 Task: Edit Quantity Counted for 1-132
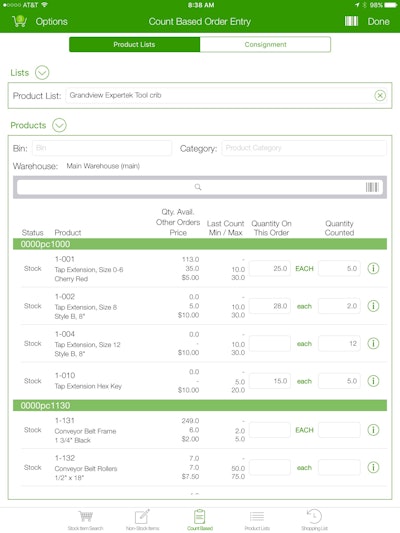tap(339, 467)
